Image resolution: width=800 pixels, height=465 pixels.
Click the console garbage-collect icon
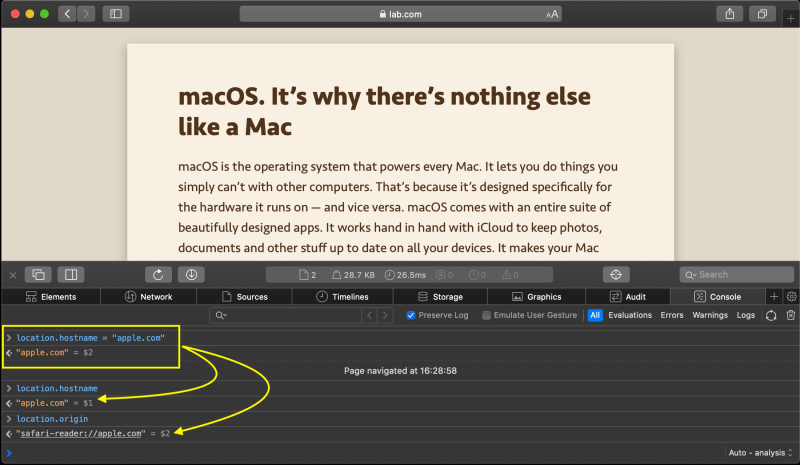tap(771, 315)
